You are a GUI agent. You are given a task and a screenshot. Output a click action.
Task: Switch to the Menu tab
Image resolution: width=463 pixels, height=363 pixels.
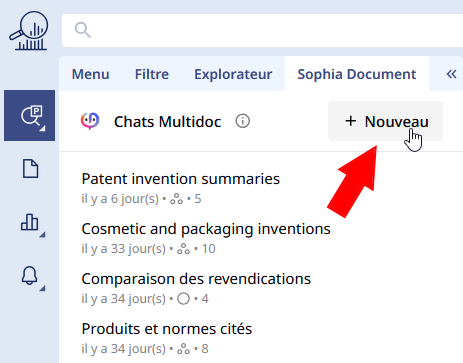click(91, 74)
